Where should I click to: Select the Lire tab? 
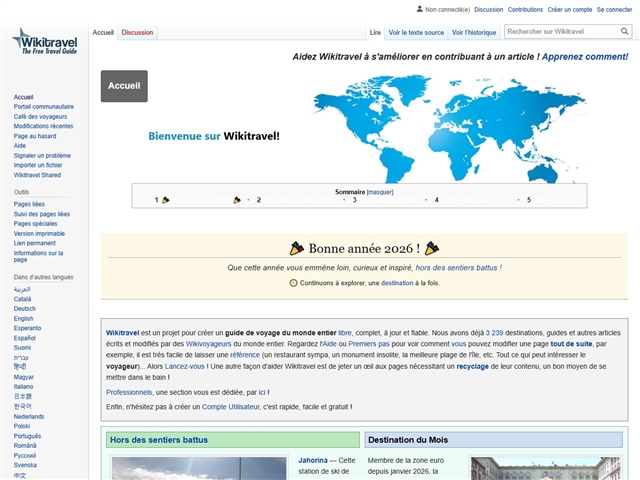[x=375, y=32]
